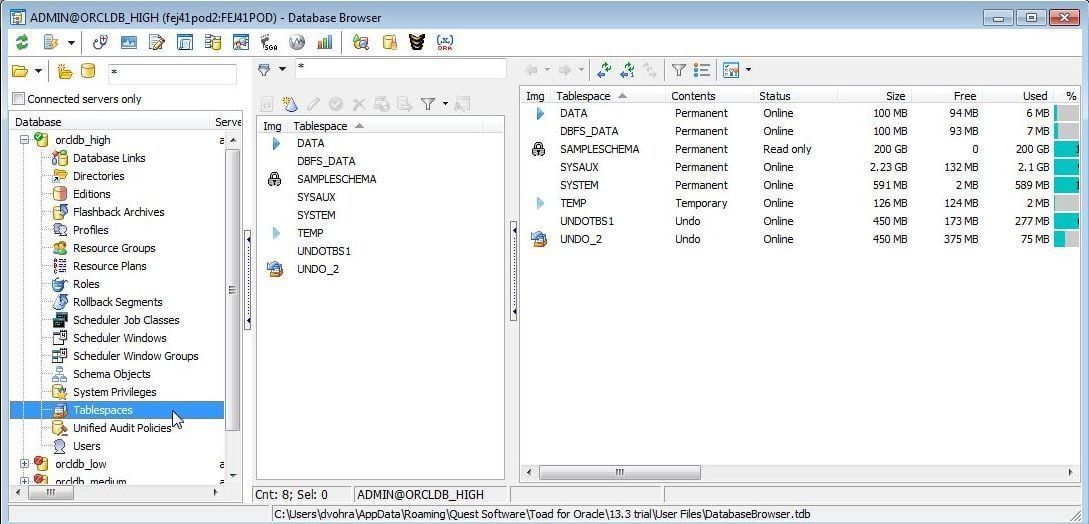Open Resource Plans tree item
This screenshot has width=1089, height=524.
pyautogui.click(x=110, y=266)
